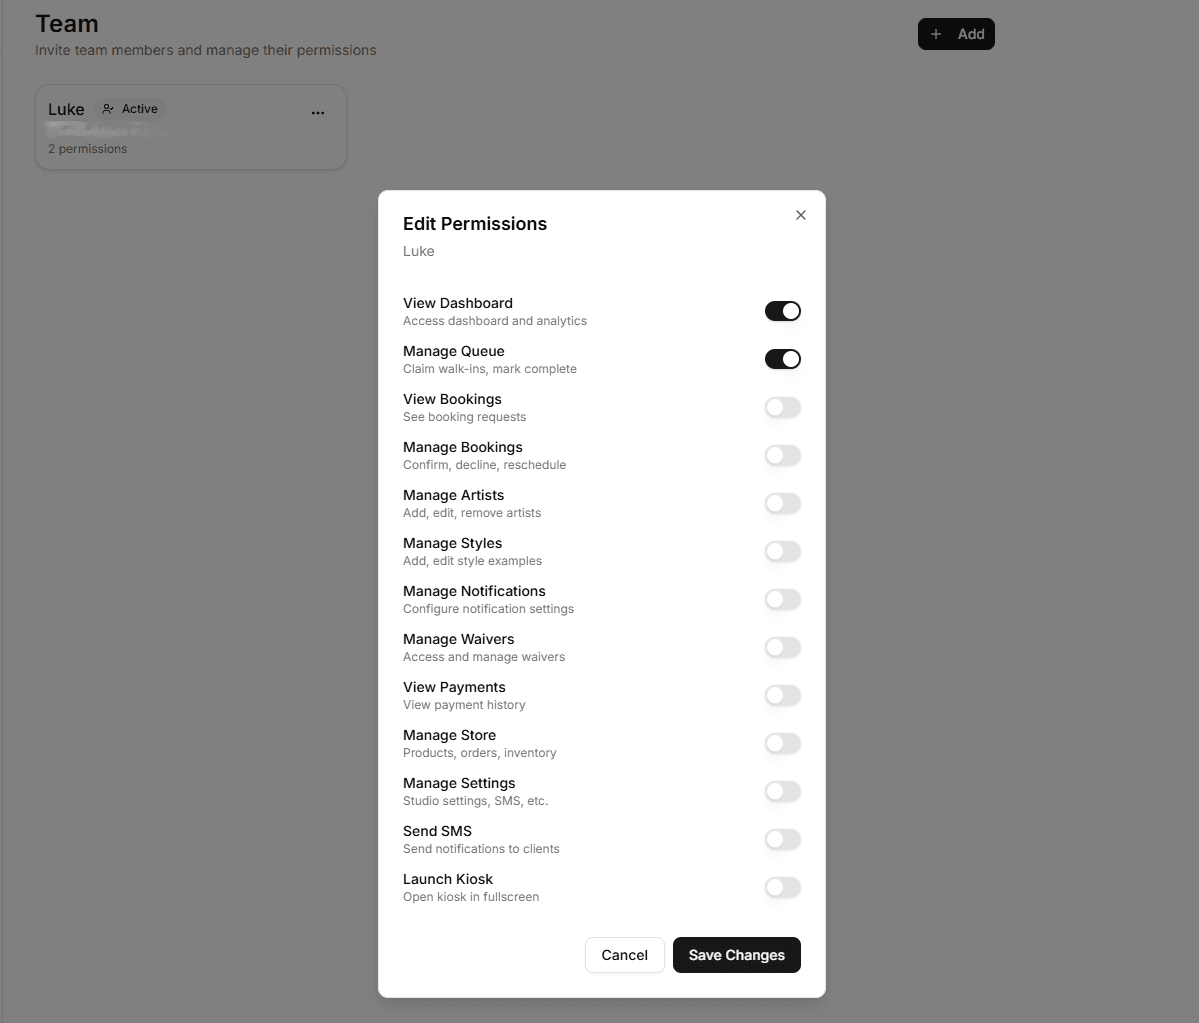
Task: Close the Edit Permissions dialog
Action: tap(800, 214)
